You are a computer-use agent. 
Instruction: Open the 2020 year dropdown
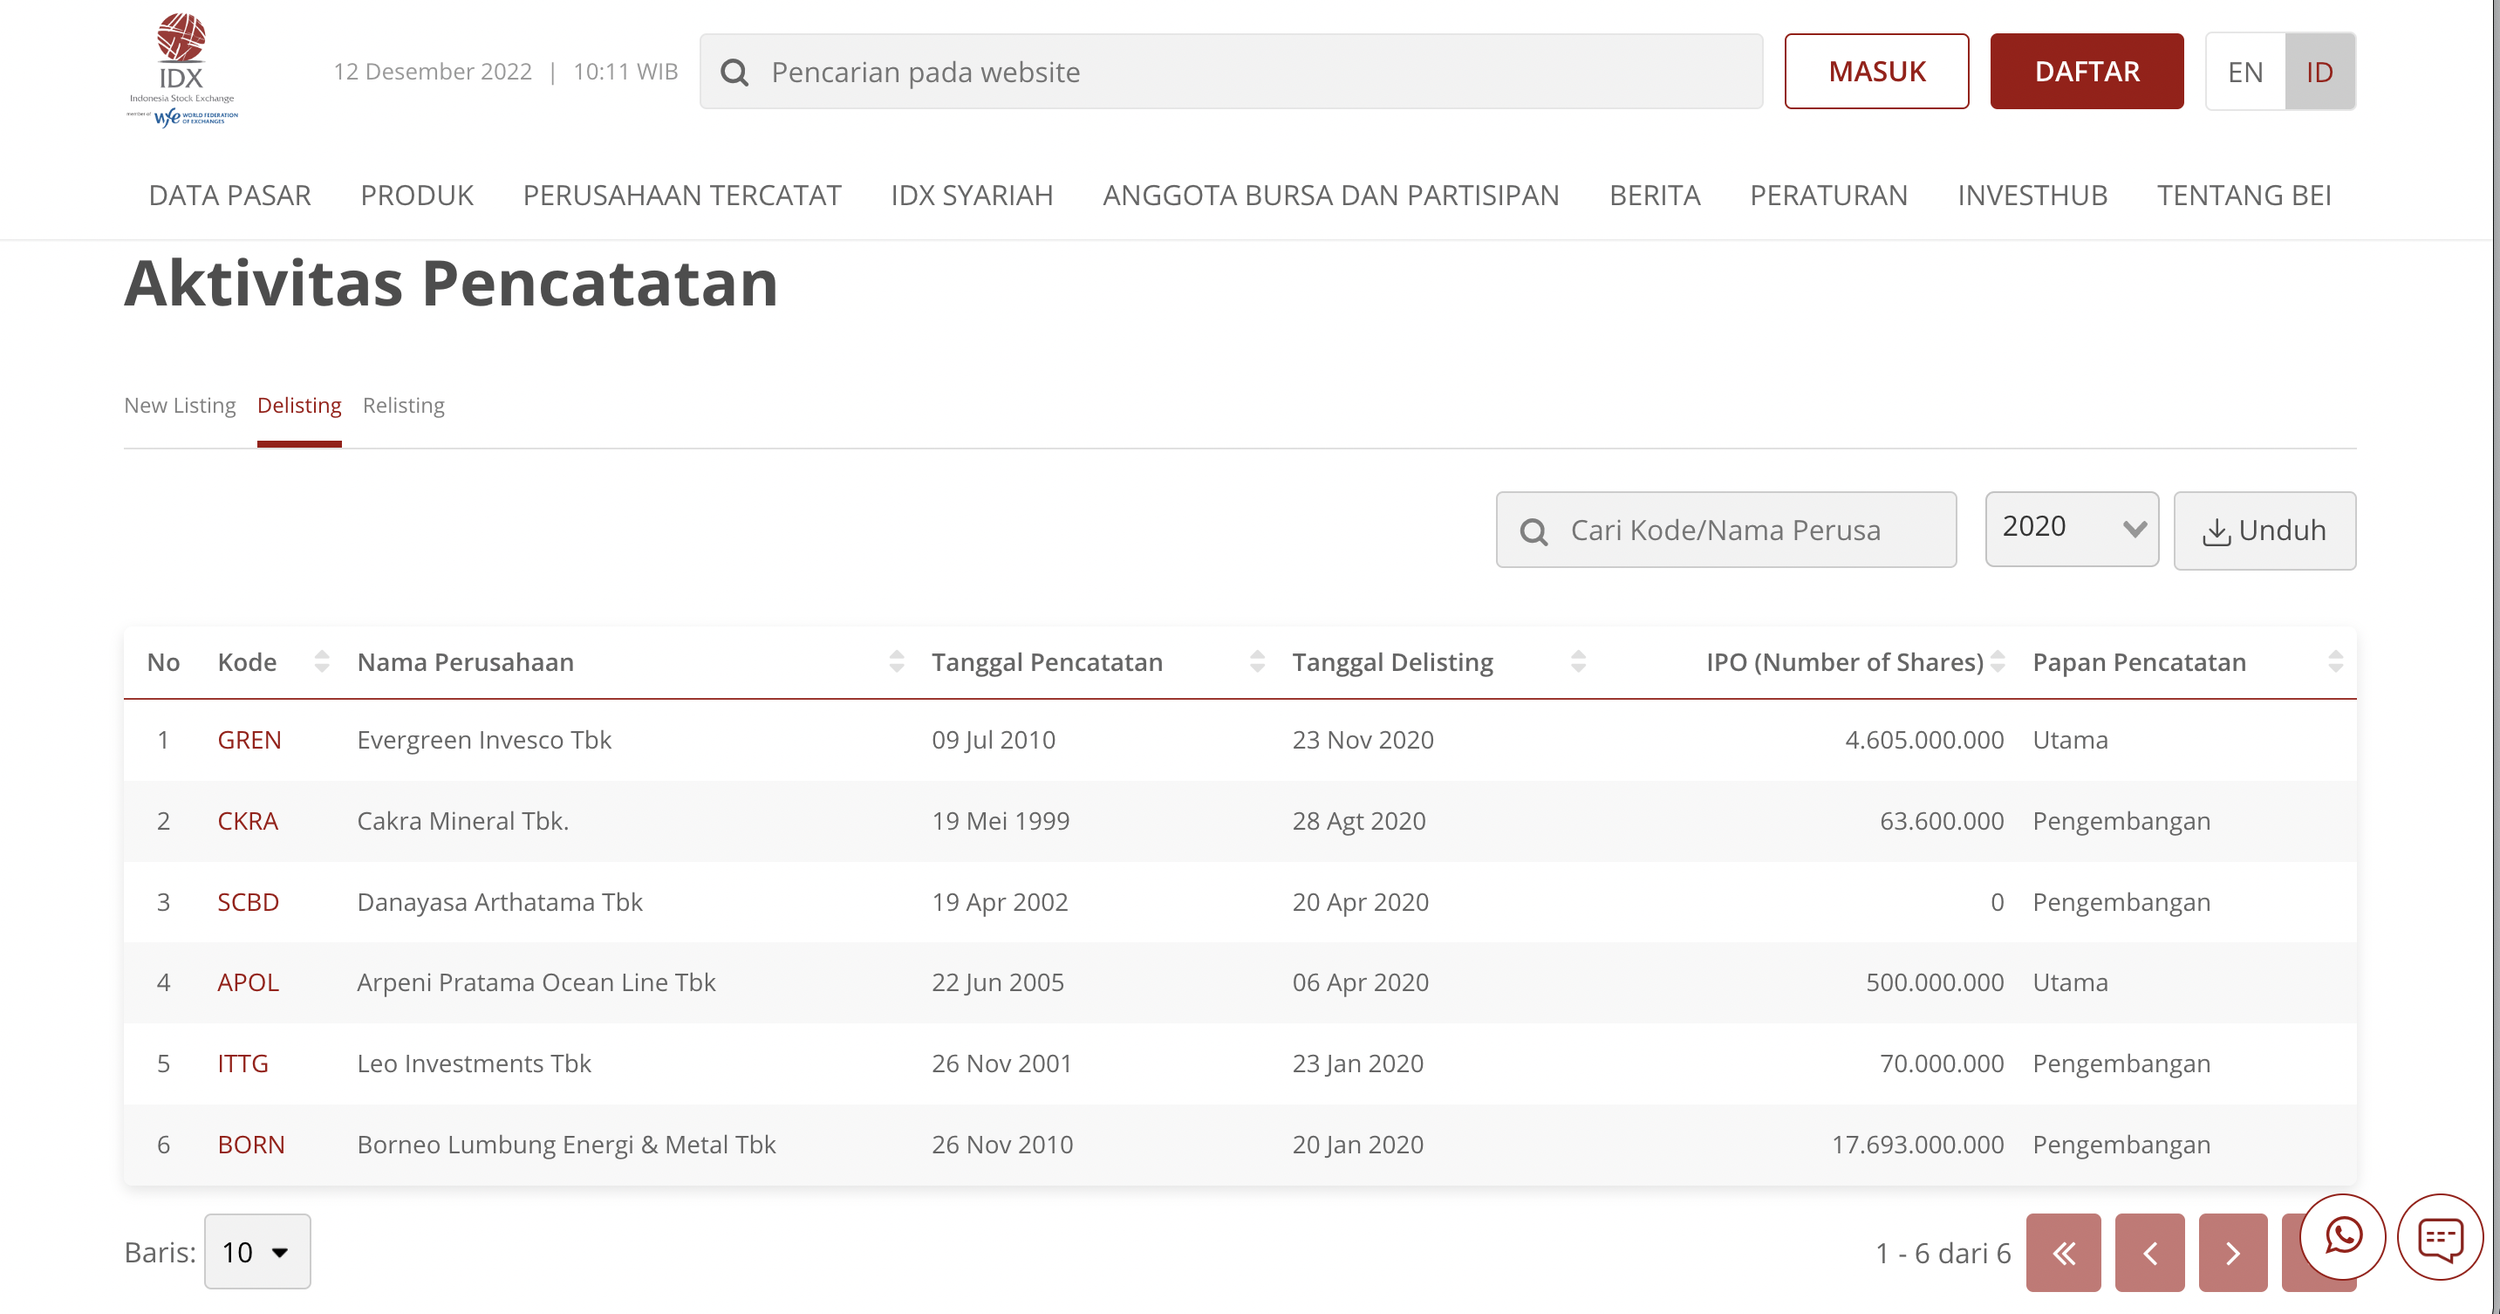click(2071, 529)
